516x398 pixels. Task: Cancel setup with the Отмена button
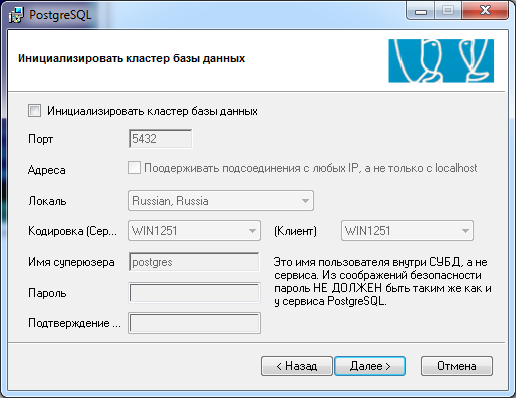coord(457,366)
